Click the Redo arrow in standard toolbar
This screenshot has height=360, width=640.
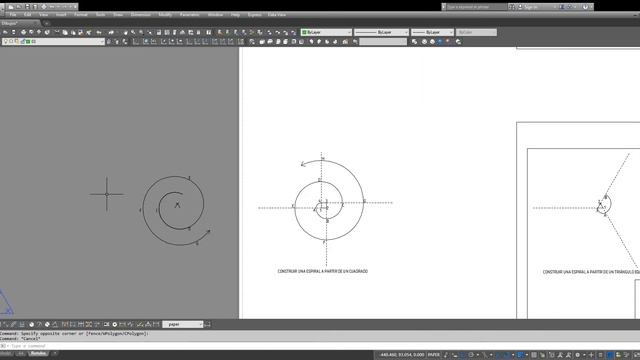coord(111,32)
